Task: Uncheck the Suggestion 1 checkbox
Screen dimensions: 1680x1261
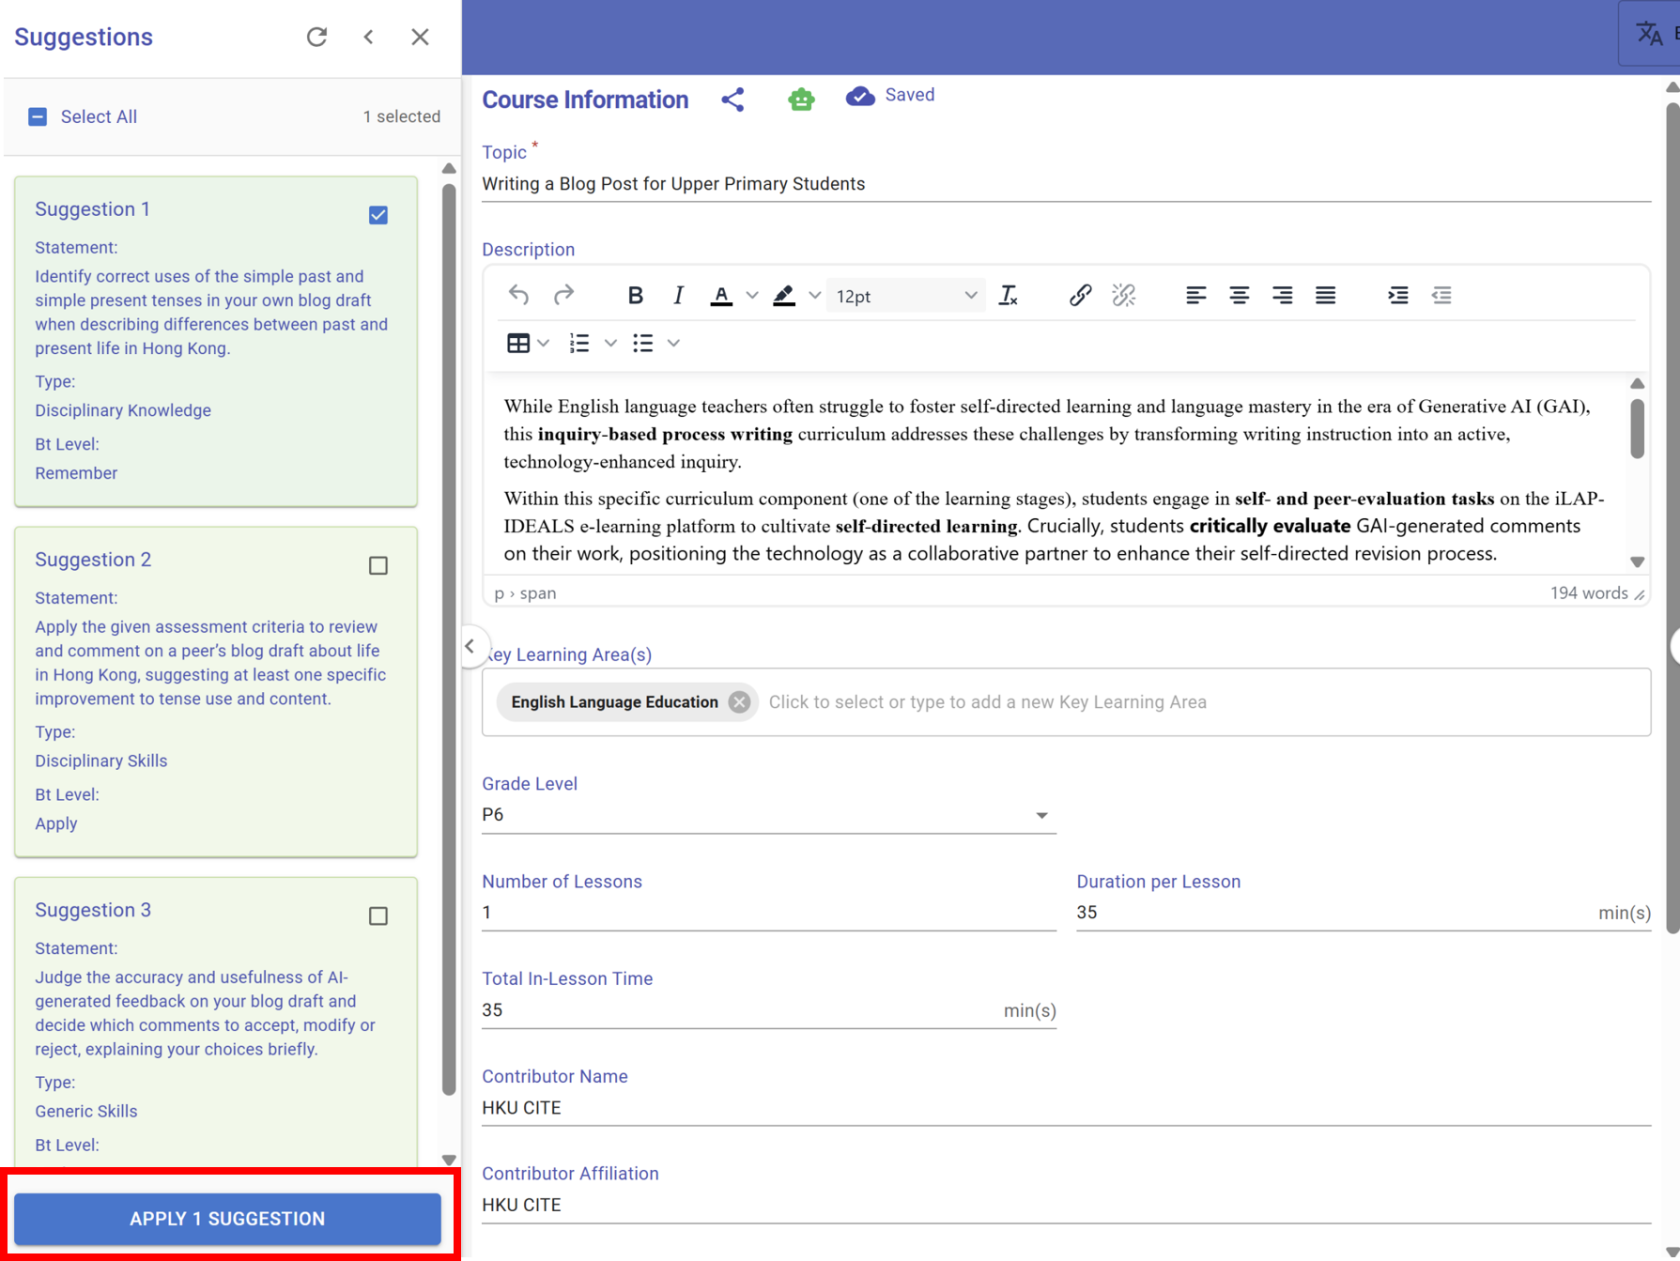Action: [378, 215]
